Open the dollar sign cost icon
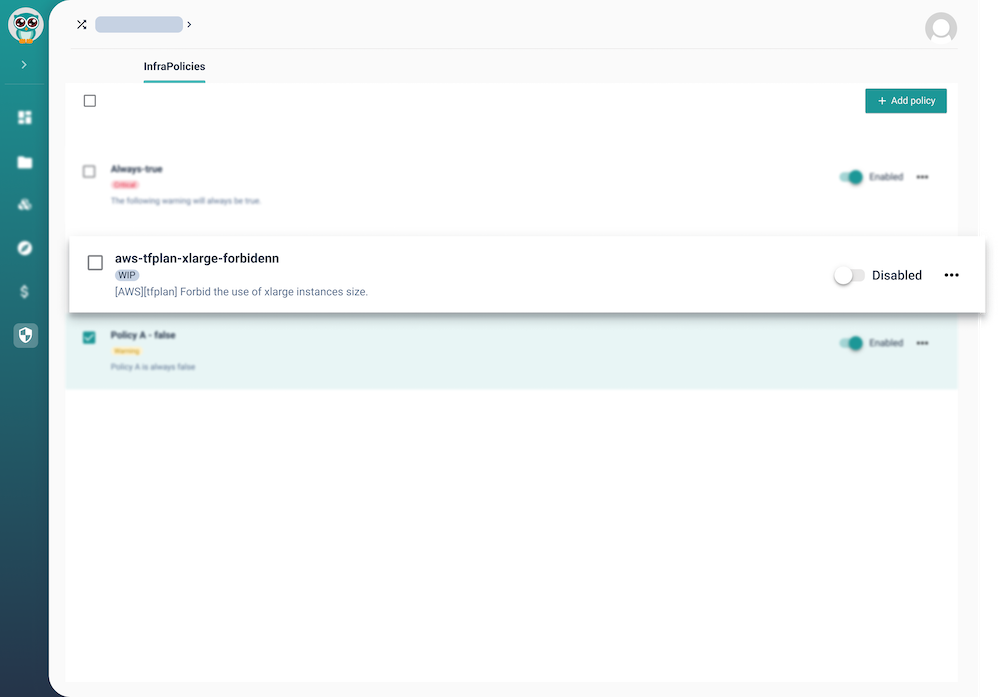The height and width of the screenshot is (697, 1000). point(25,292)
